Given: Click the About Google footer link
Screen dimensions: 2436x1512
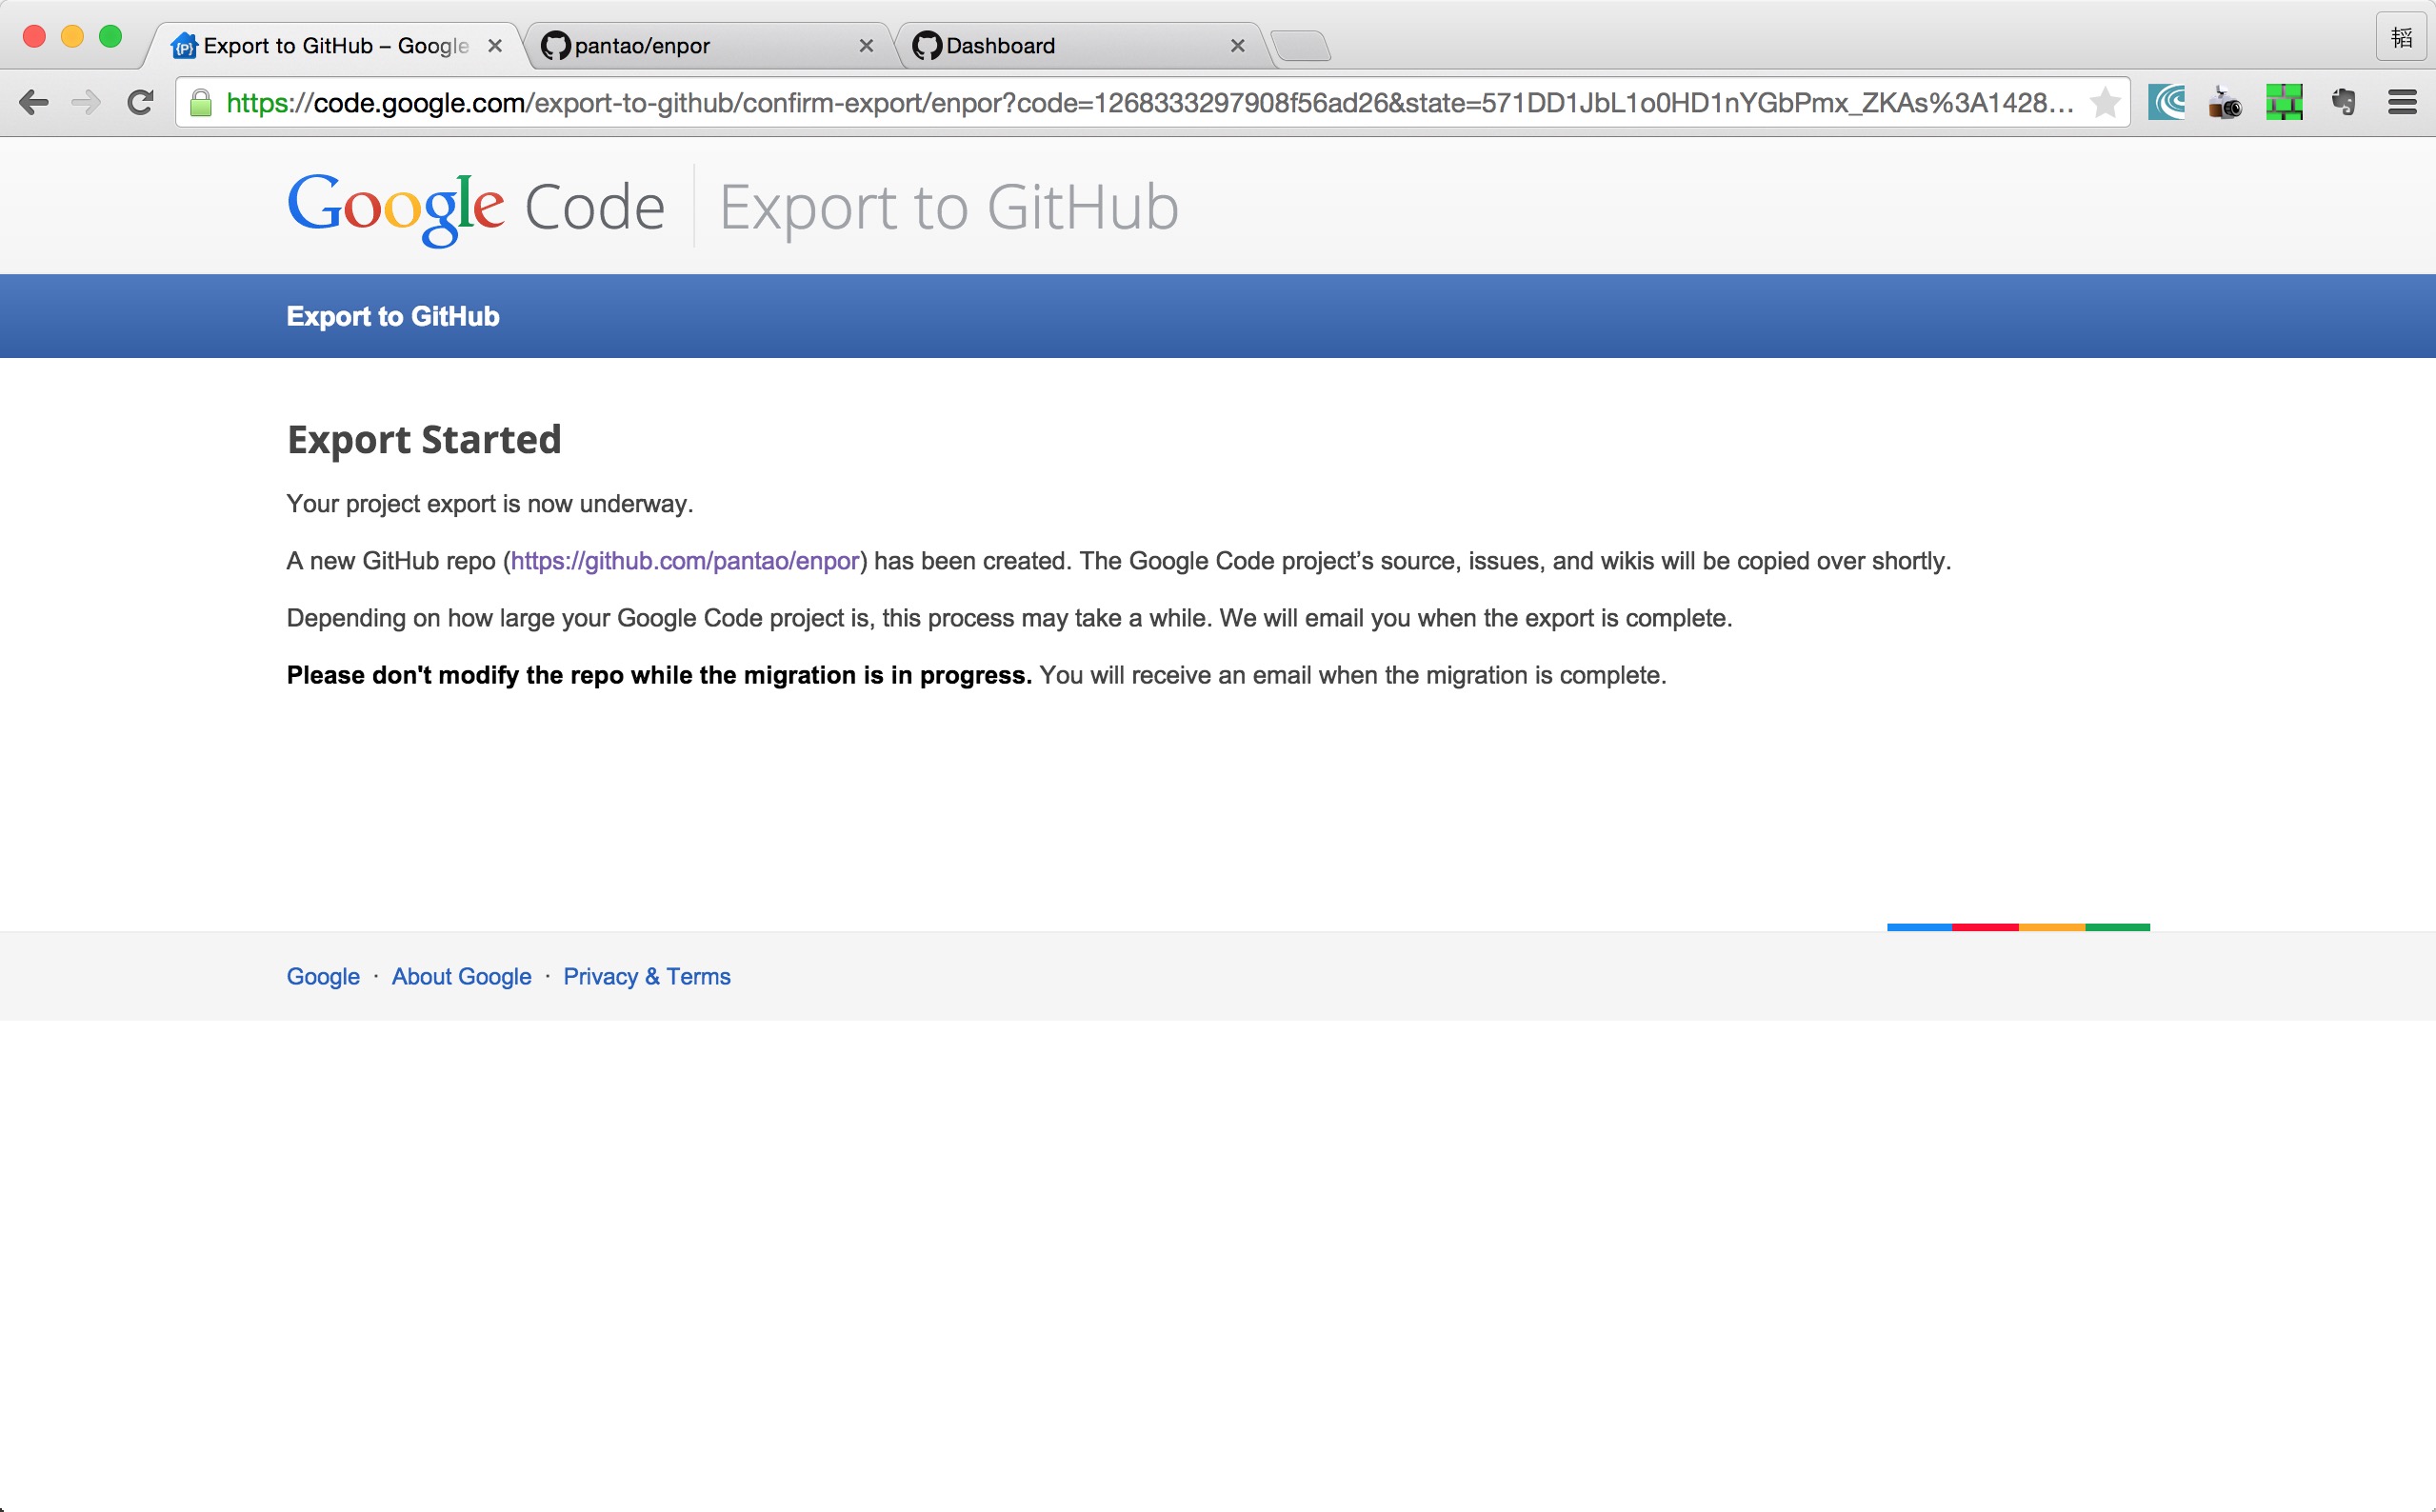Looking at the screenshot, I should click(x=461, y=977).
